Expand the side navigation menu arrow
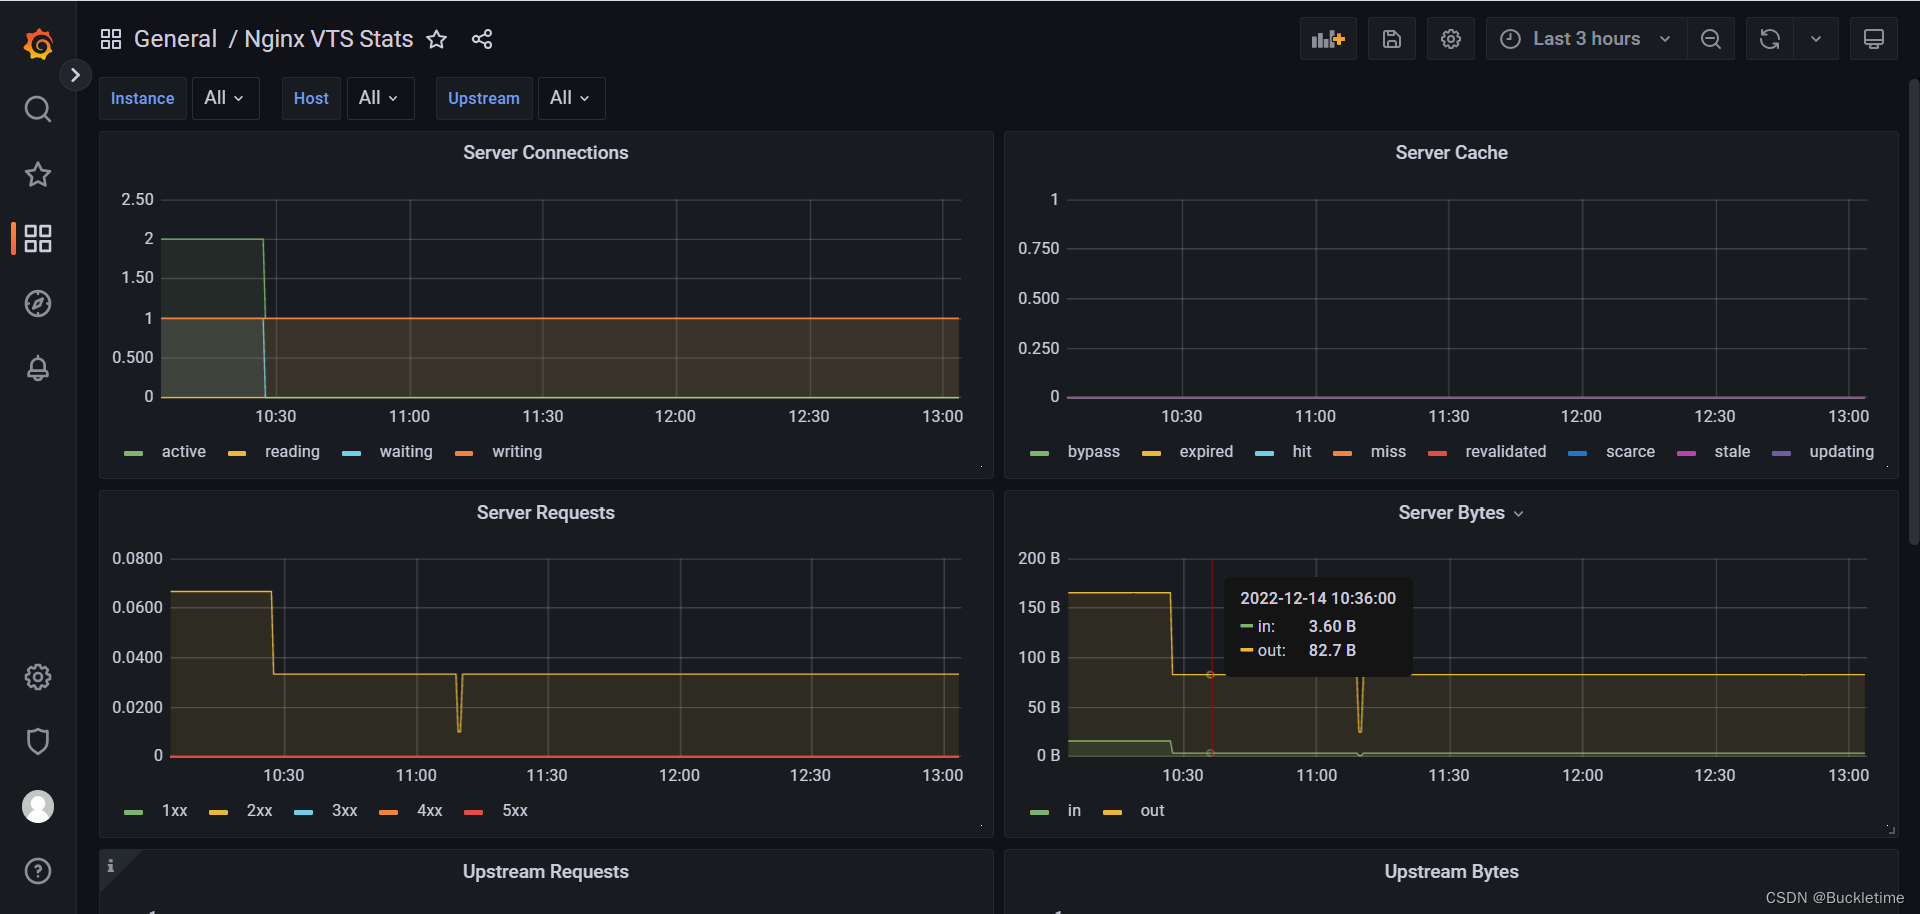The image size is (1920, 914). coord(75,75)
